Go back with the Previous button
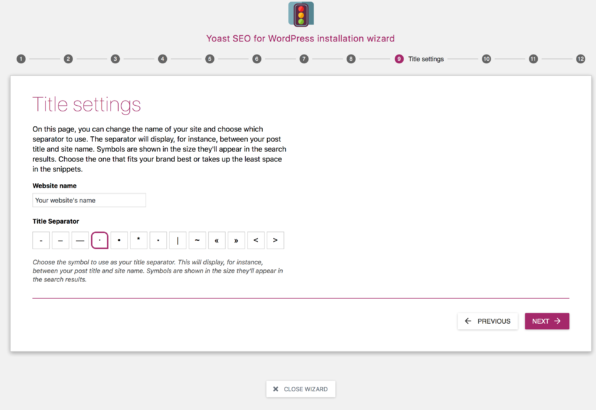This screenshot has height=411, width=596. 488,321
